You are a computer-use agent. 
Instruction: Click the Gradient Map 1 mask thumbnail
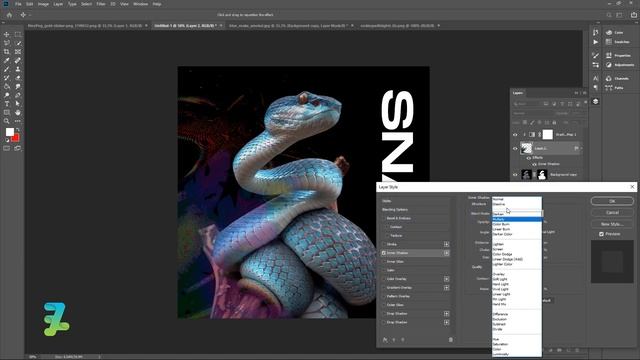(547, 134)
